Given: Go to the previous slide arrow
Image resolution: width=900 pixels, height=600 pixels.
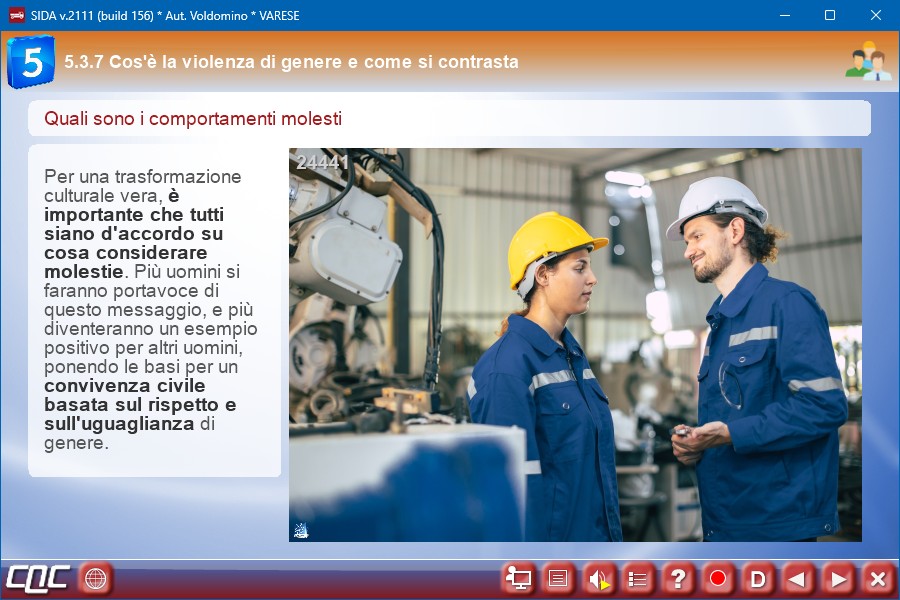Looking at the screenshot, I should pyautogui.click(x=798, y=578).
